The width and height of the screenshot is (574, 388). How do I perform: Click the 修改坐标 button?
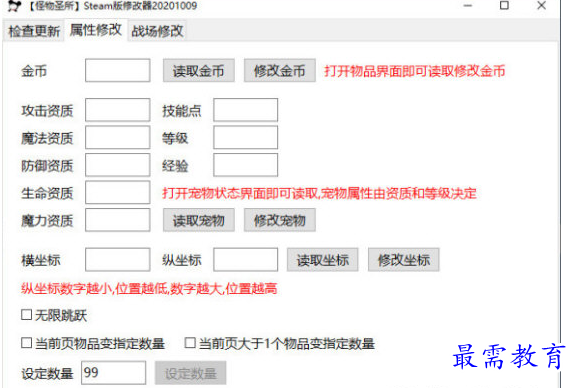404,260
